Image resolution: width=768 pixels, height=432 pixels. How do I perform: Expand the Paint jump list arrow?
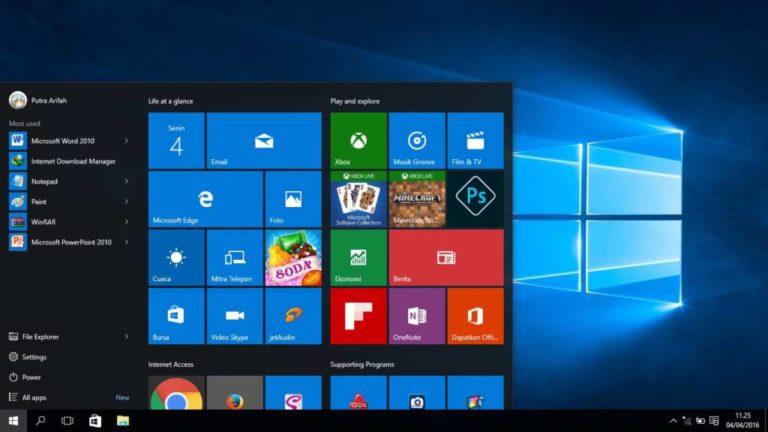(126, 201)
